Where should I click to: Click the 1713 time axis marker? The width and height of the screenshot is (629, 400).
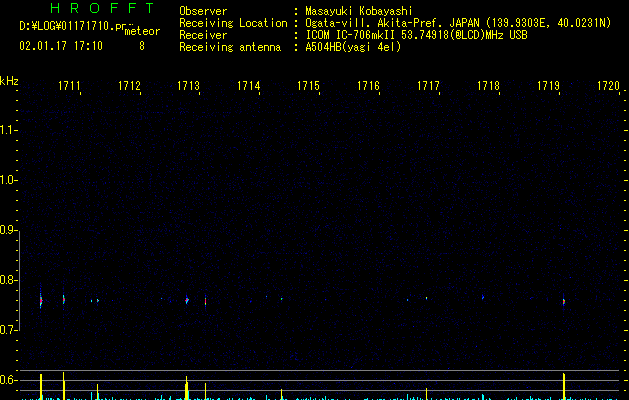(189, 86)
